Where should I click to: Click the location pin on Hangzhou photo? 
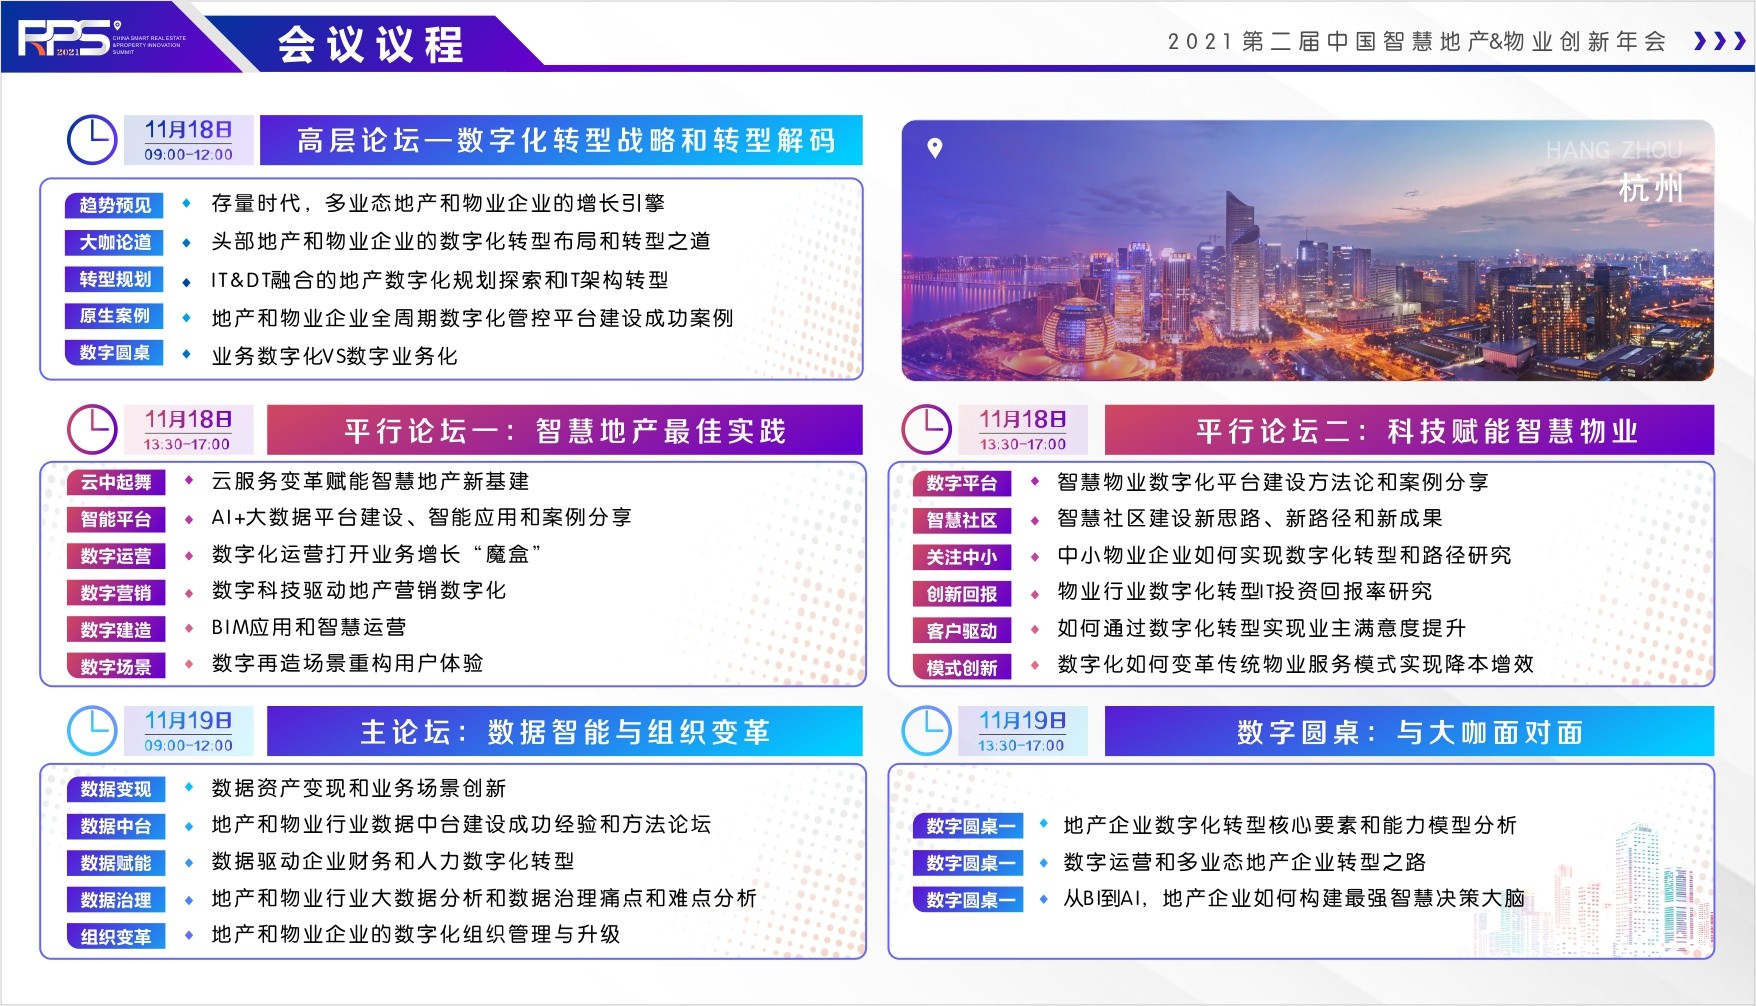point(935,148)
